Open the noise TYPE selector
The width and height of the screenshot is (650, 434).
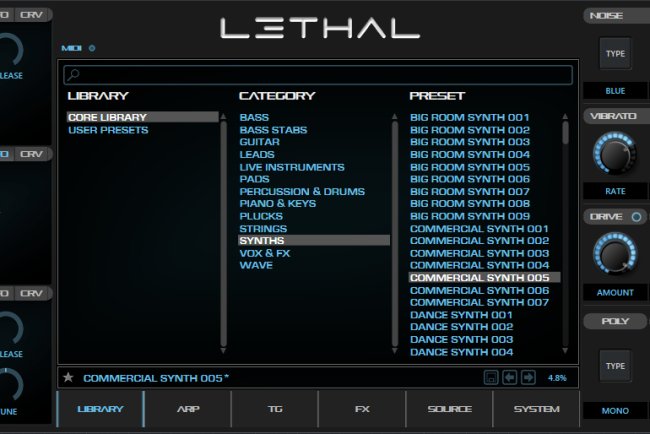point(615,53)
